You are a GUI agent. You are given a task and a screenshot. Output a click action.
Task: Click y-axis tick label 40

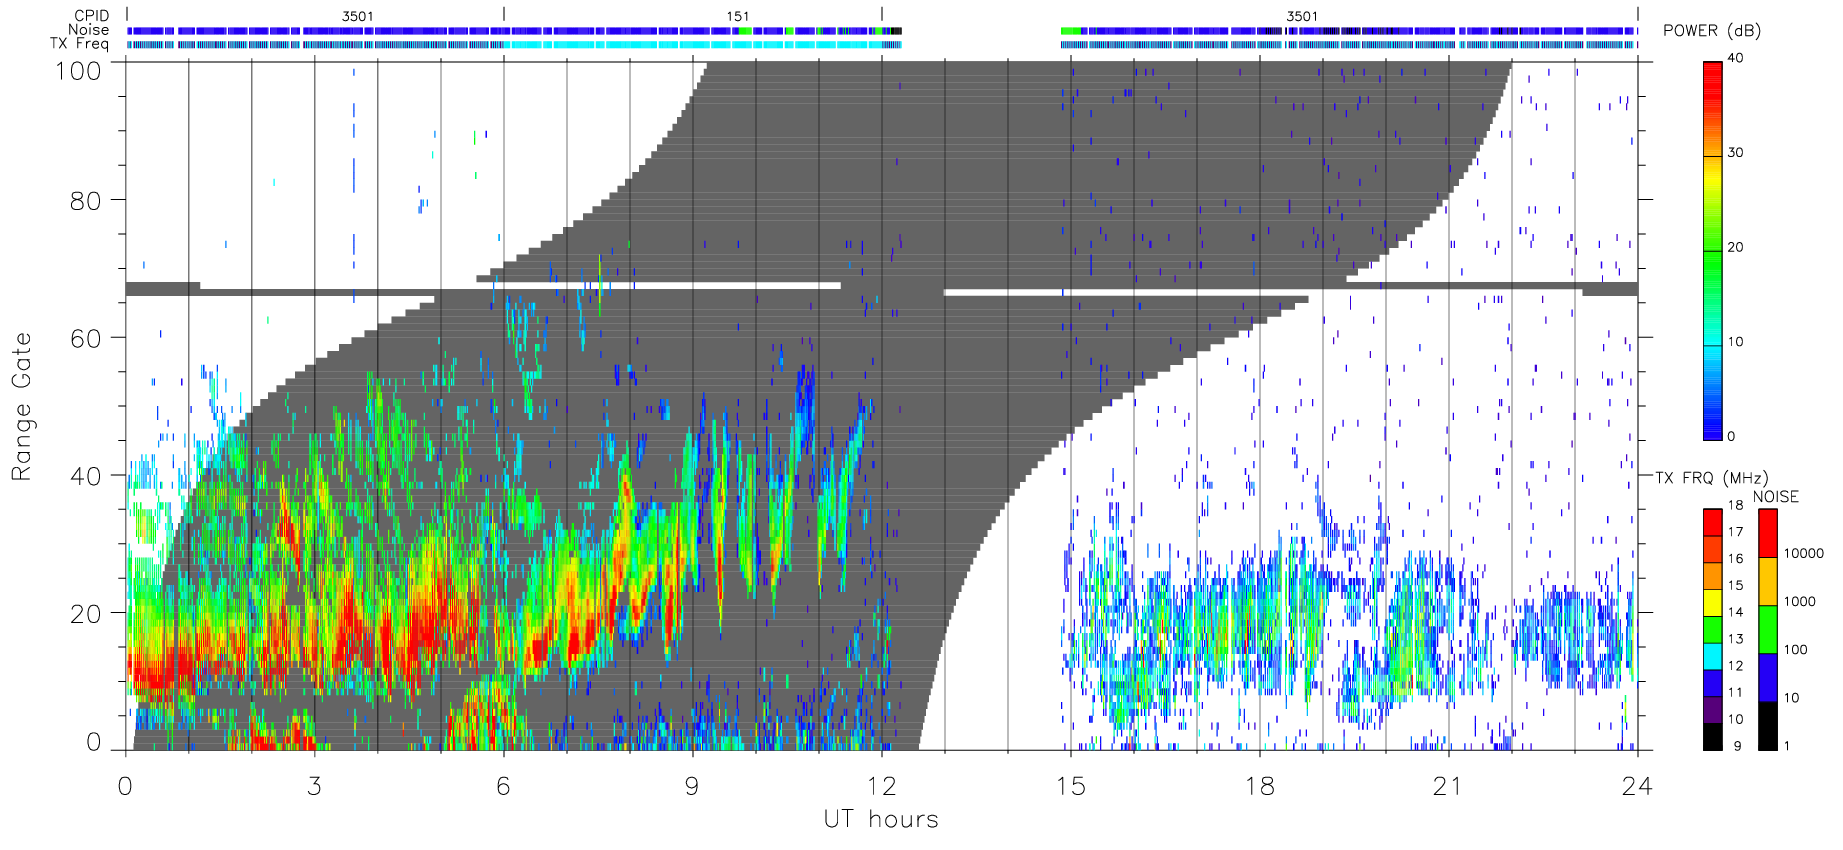(x=85, y=476)
